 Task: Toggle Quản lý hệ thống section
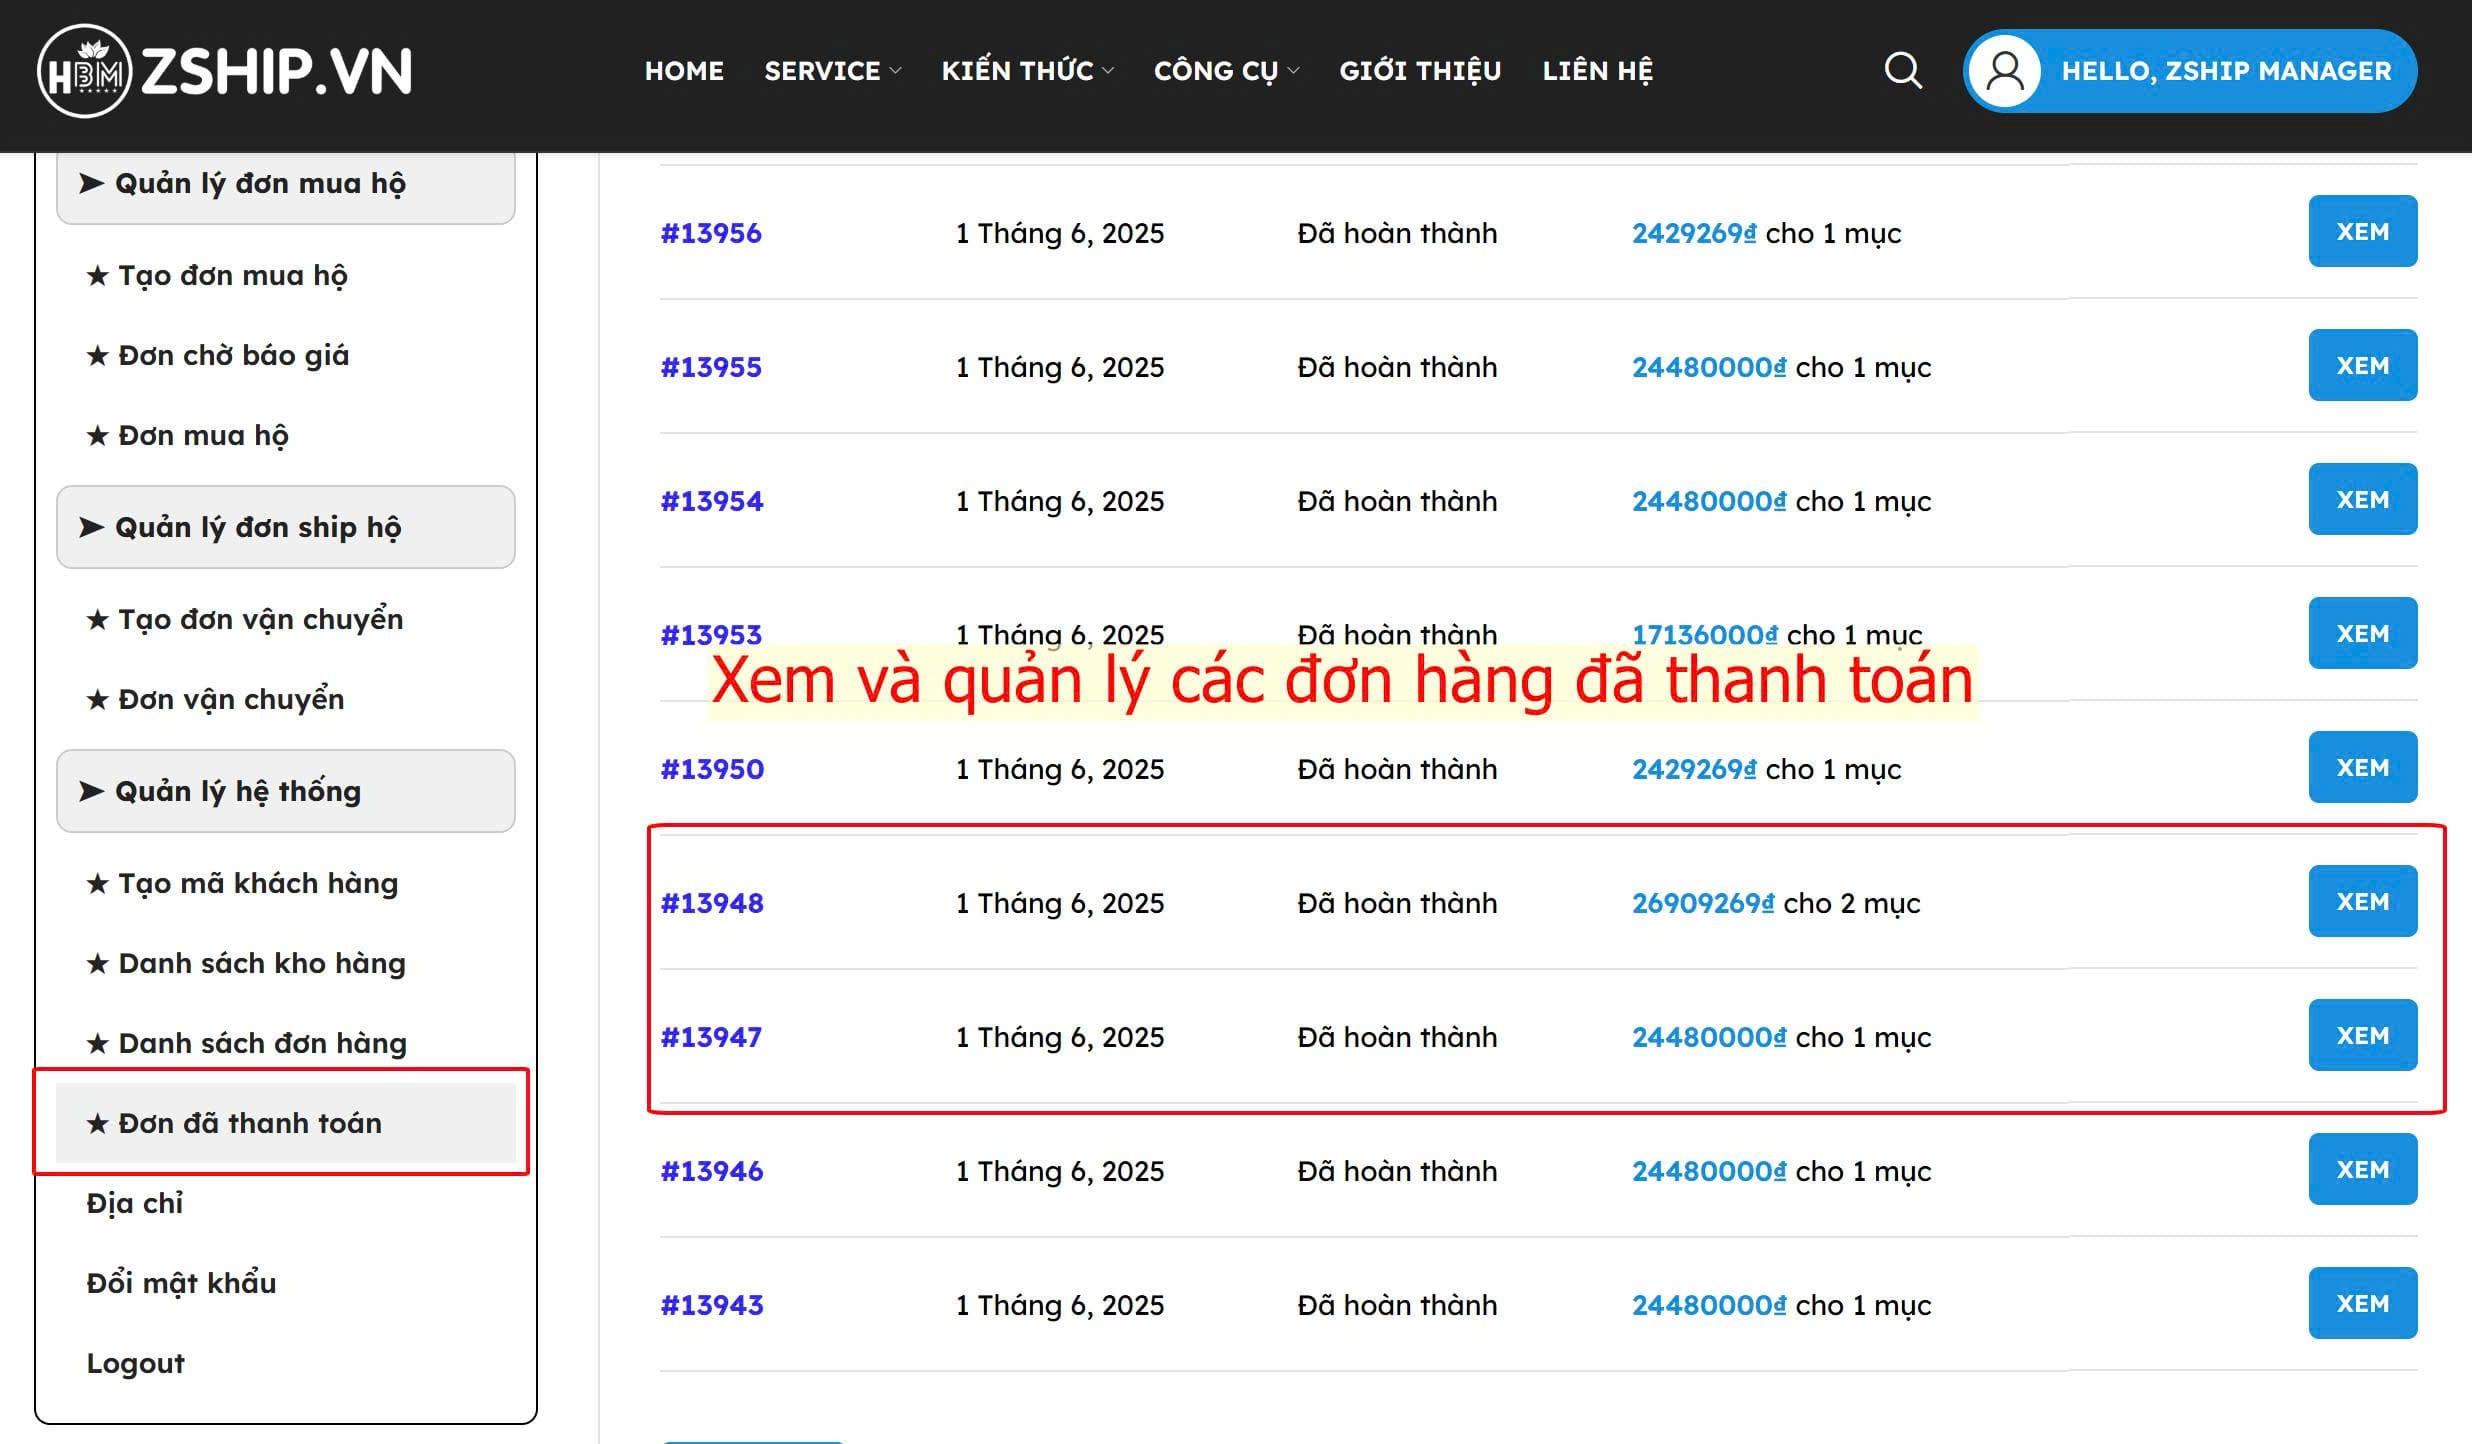285,791
